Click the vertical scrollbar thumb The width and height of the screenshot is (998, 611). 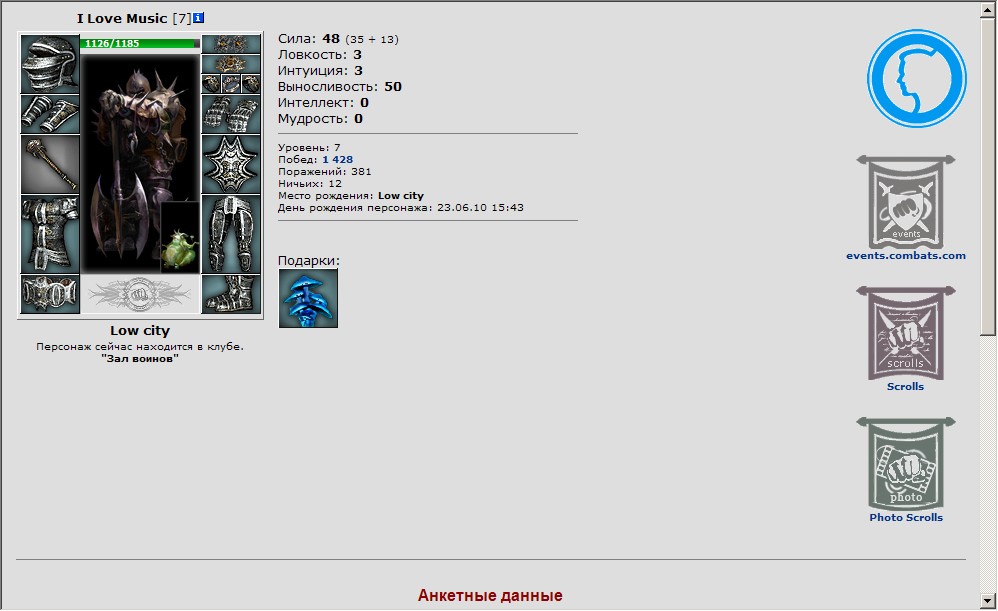tap(988, 176)
